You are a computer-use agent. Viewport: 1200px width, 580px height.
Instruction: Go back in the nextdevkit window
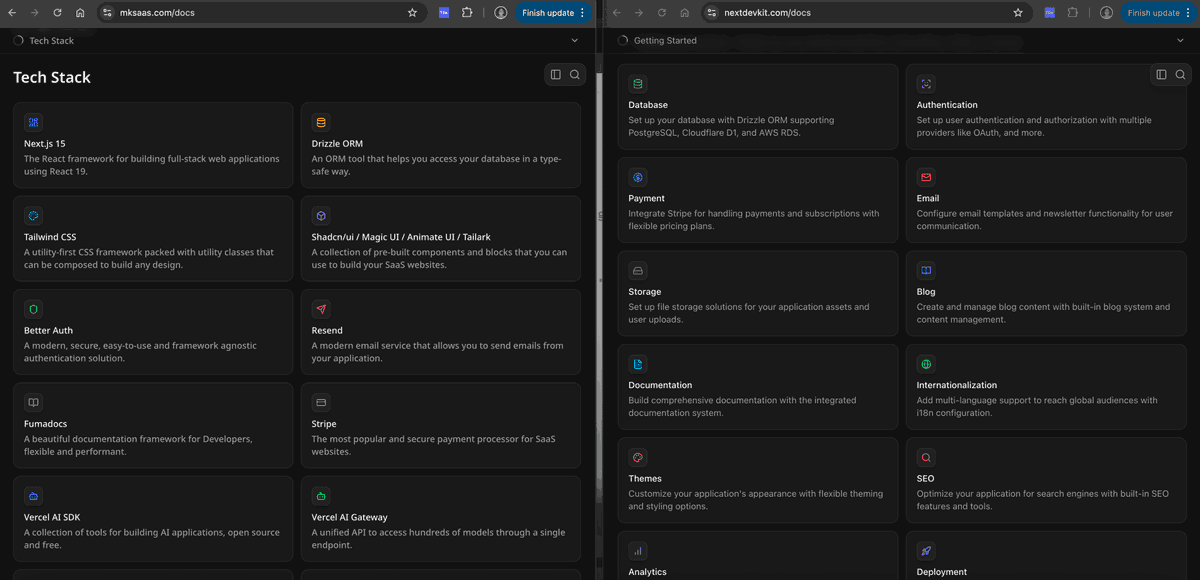tap(616, 13)
